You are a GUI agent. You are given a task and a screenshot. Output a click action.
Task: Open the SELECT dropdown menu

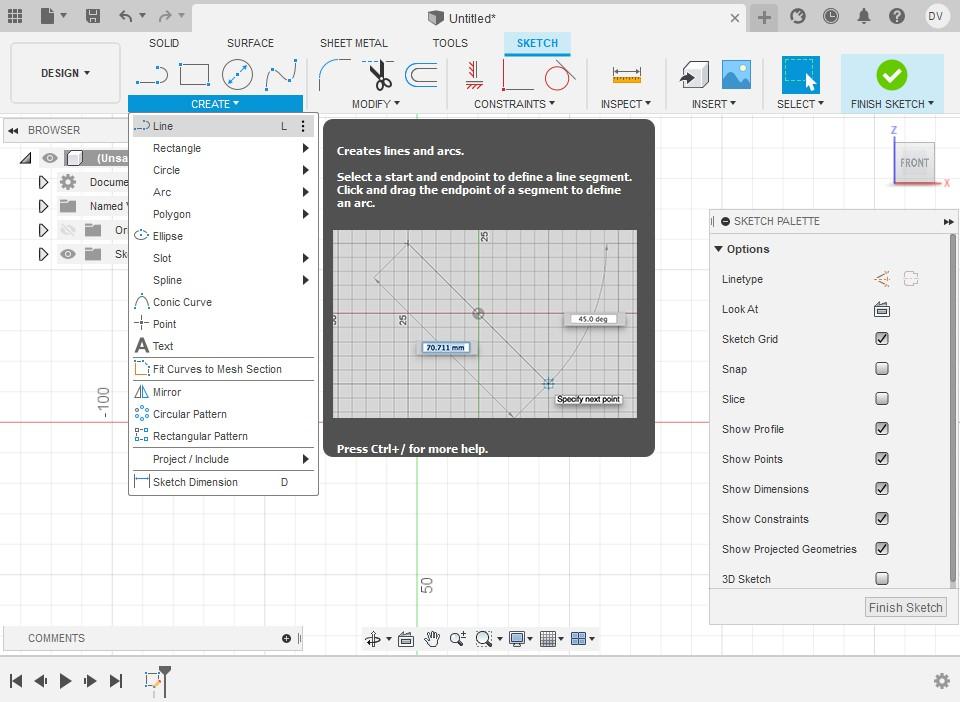click(800, 104)
